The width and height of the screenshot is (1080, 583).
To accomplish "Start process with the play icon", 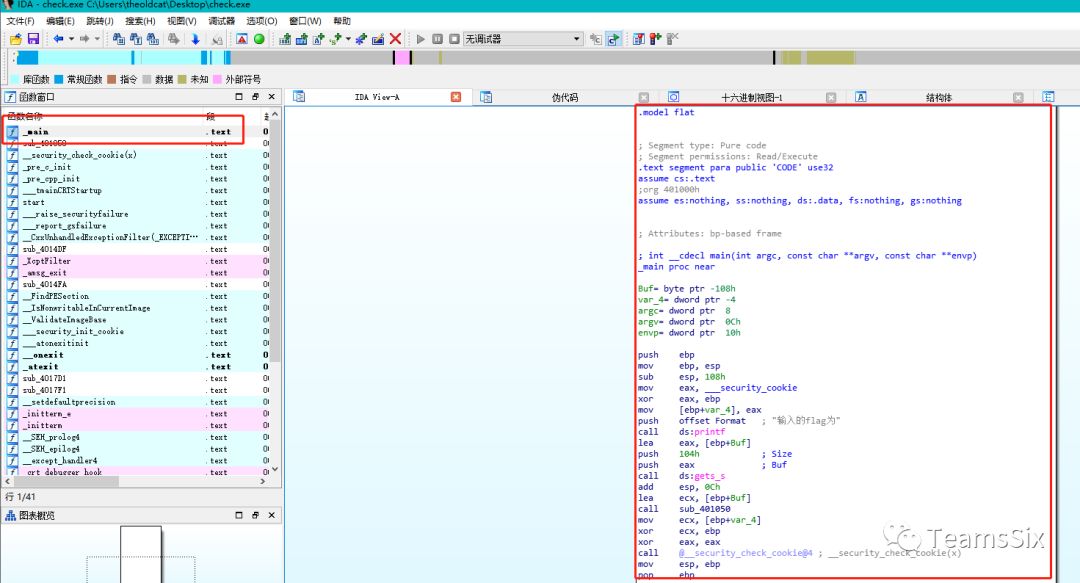I will tap(421, 39).
